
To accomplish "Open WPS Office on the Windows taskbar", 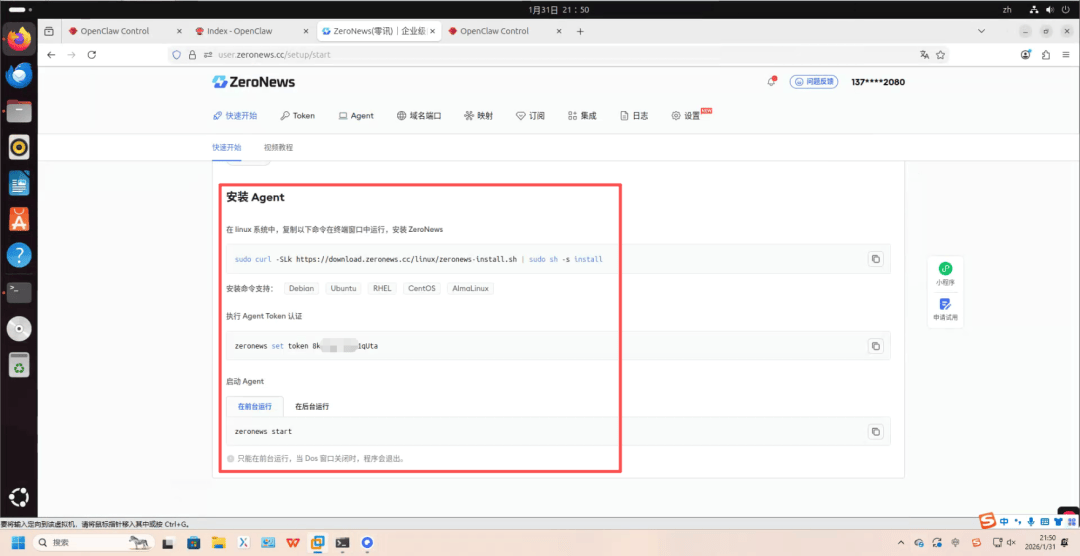I will pos(293,542).
